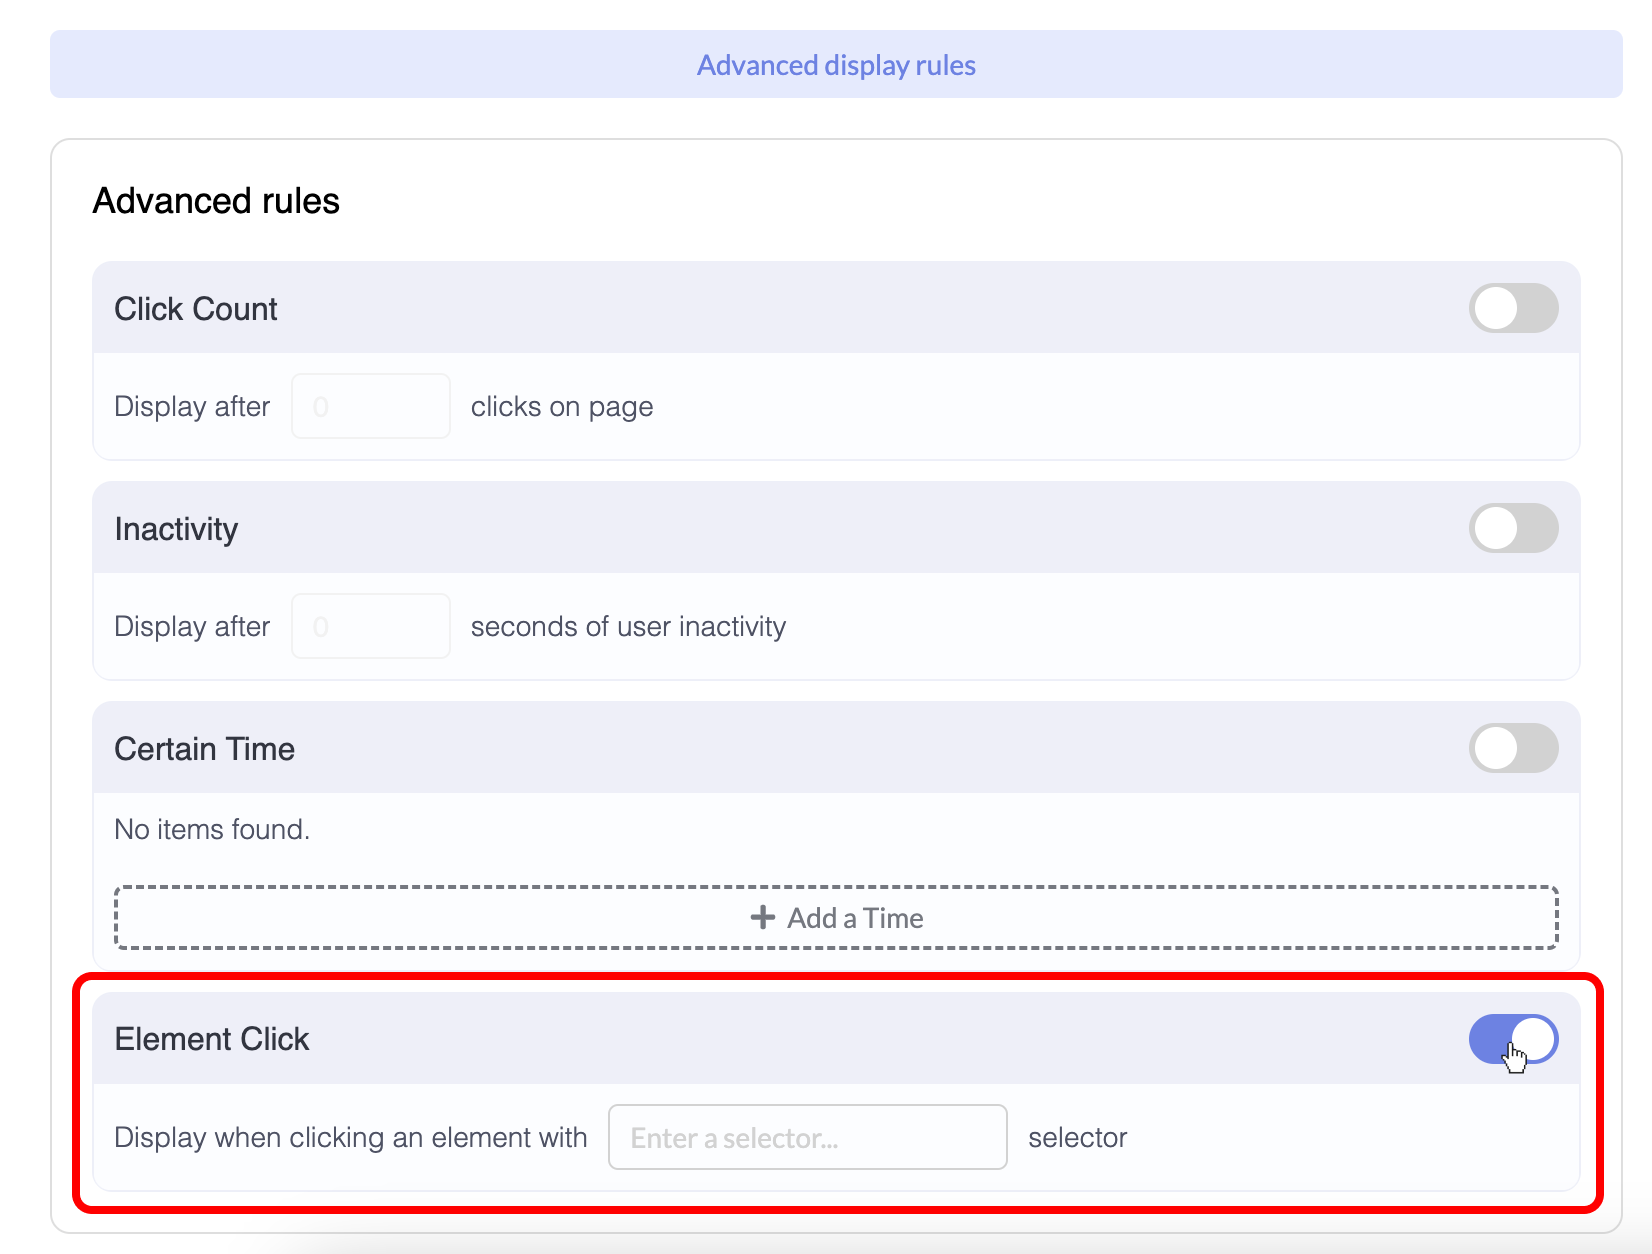Click the Advanced rules heading

(x=216, y=201)
